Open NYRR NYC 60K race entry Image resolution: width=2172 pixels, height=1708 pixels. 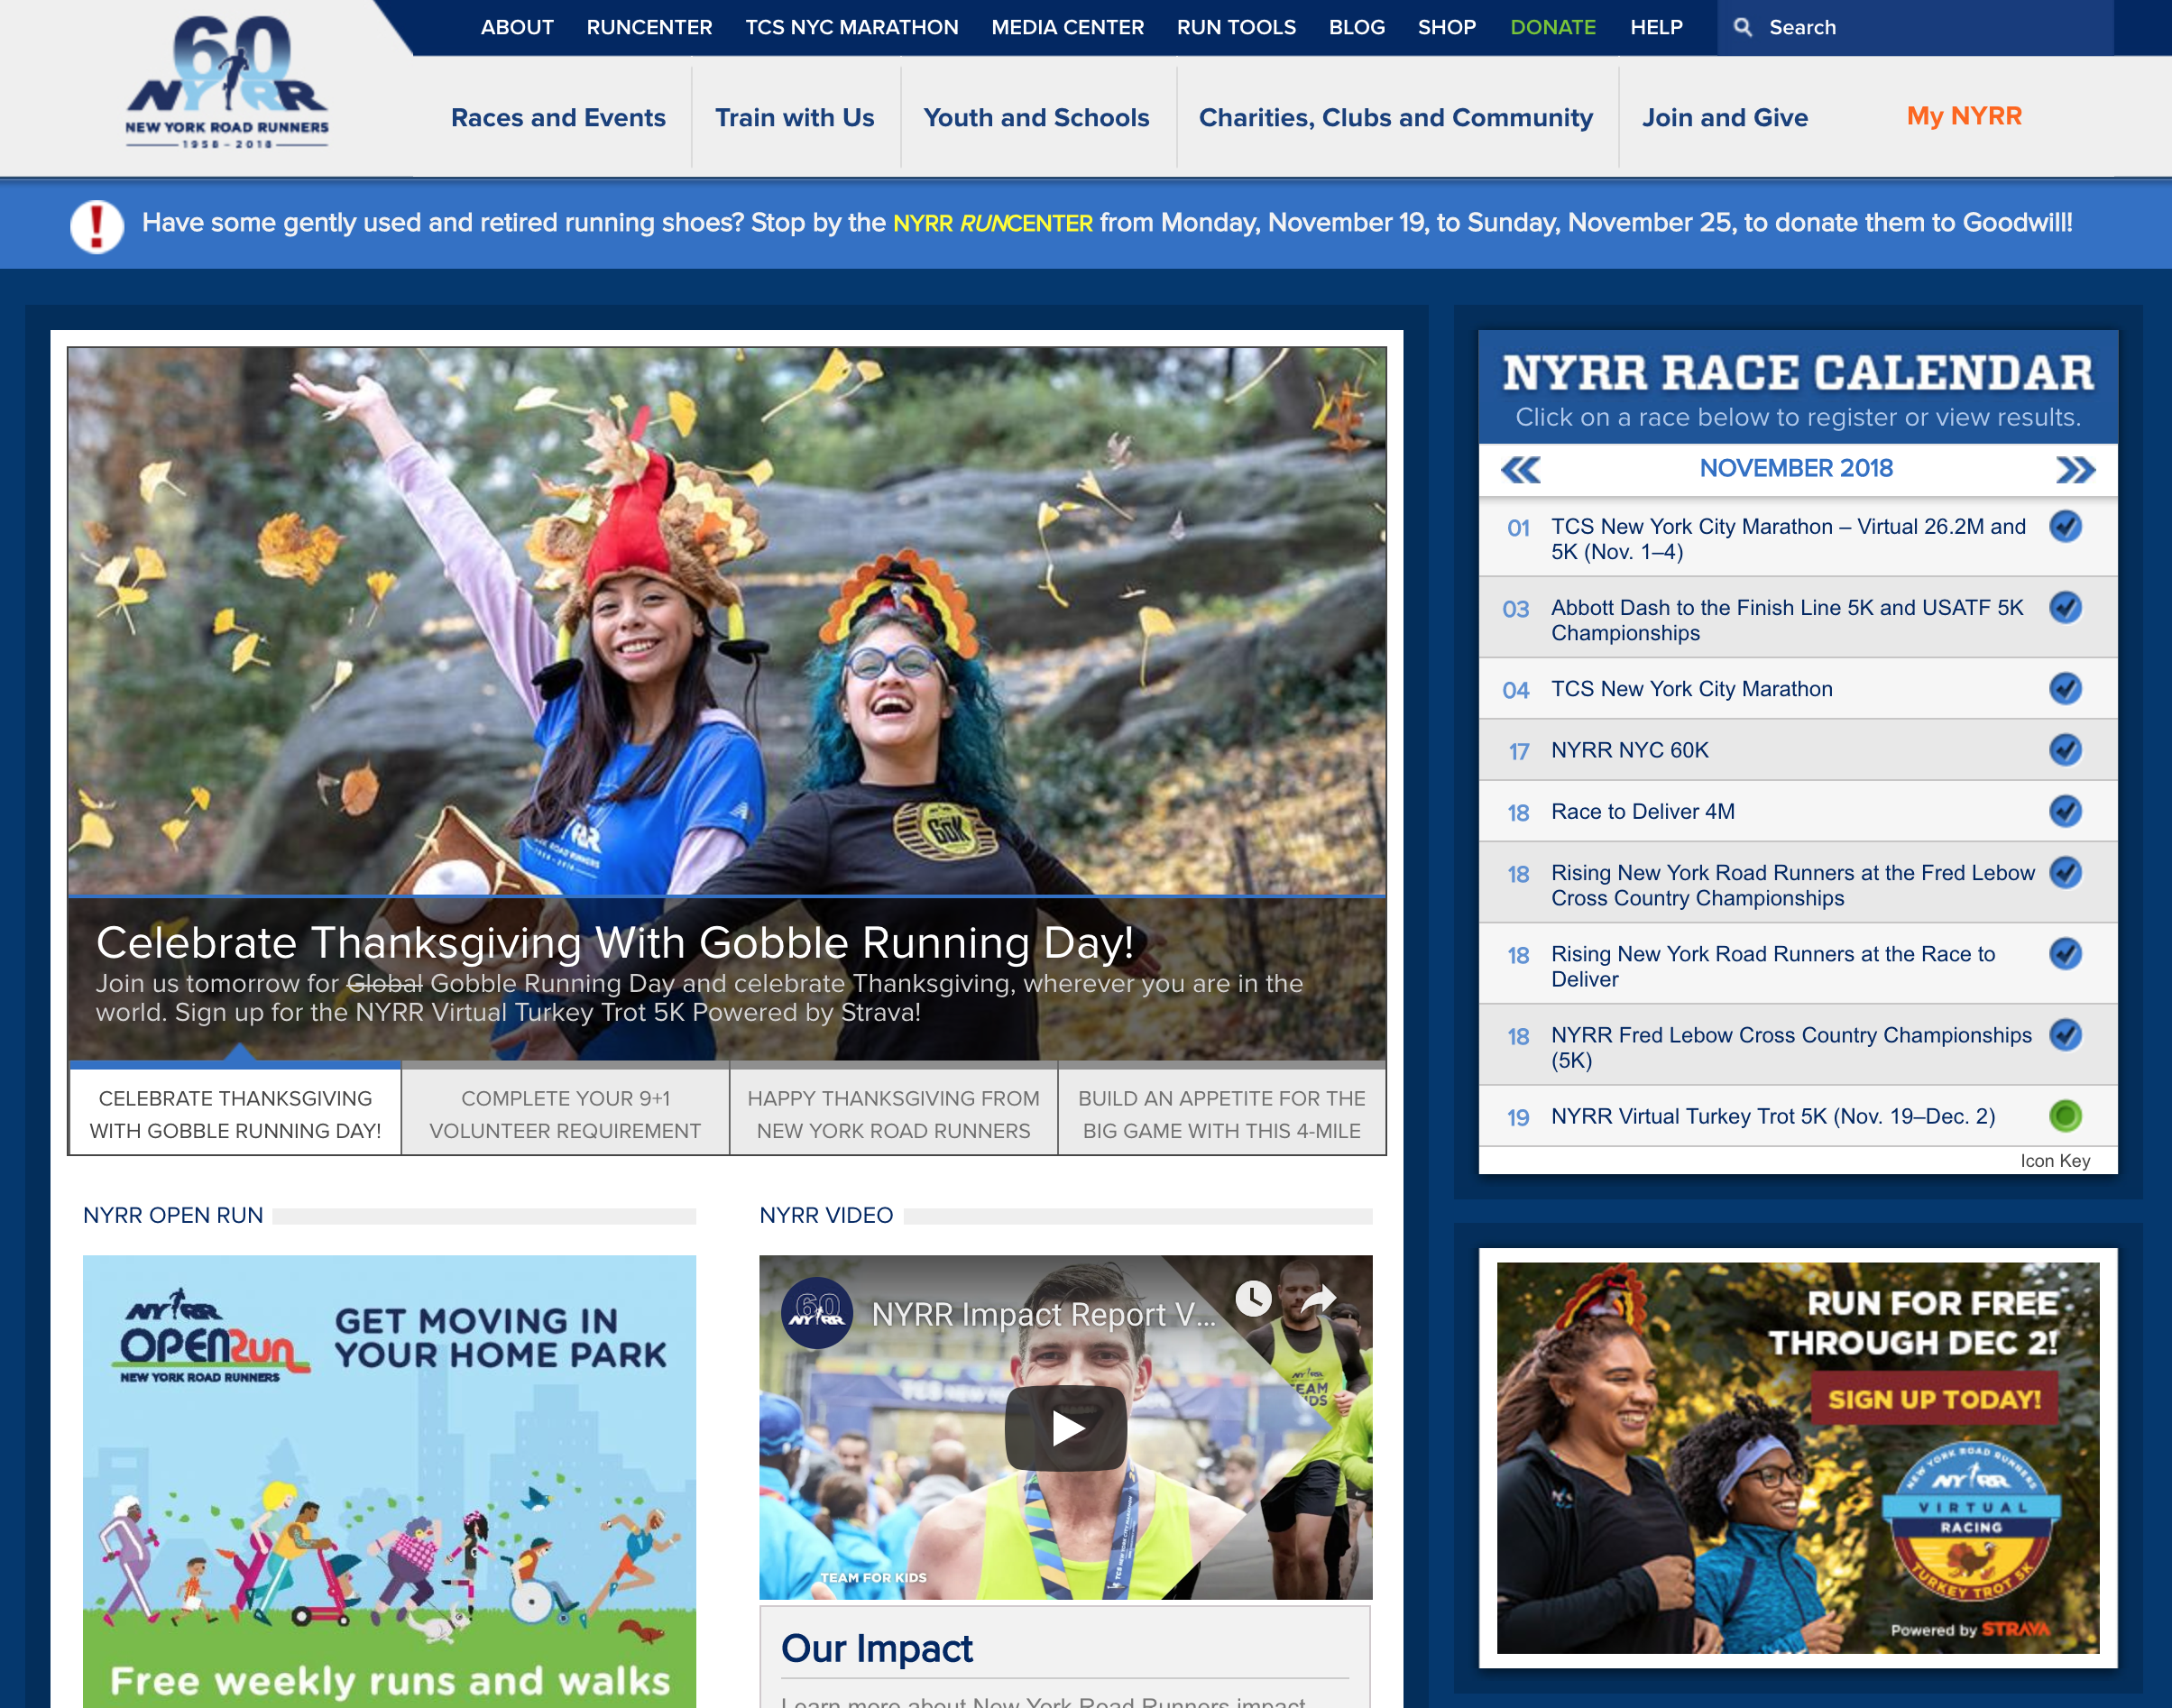click(1630, 750)
